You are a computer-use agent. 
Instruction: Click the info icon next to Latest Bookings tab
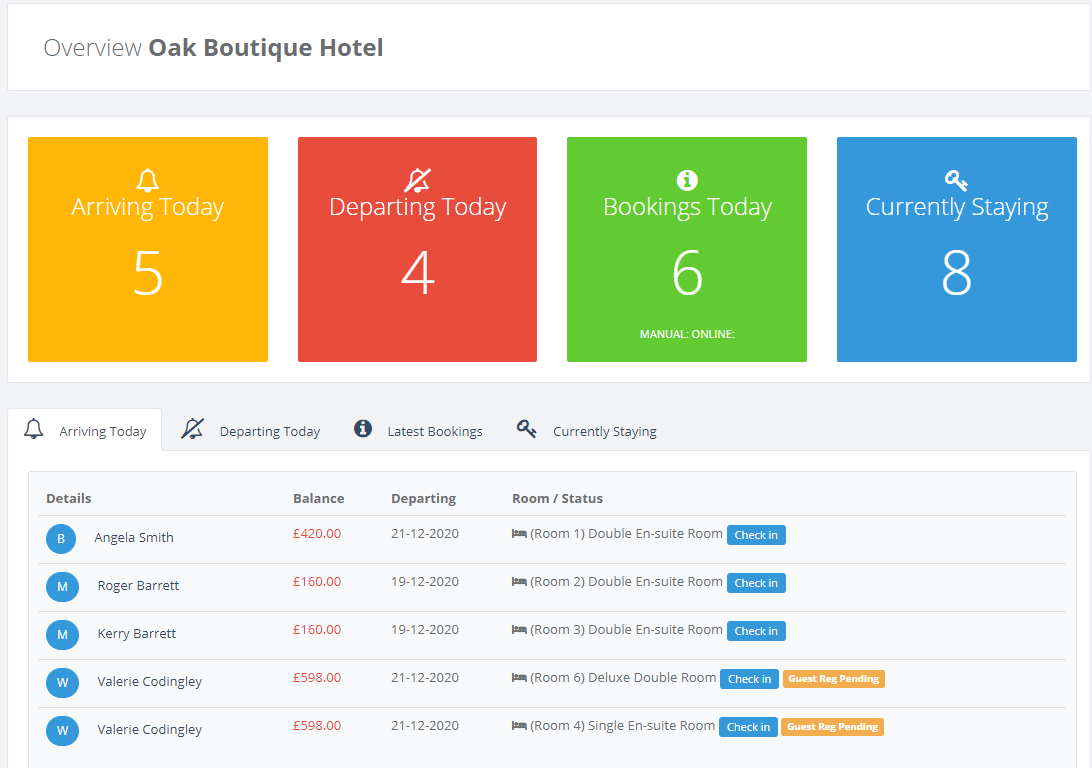(362, 429)
